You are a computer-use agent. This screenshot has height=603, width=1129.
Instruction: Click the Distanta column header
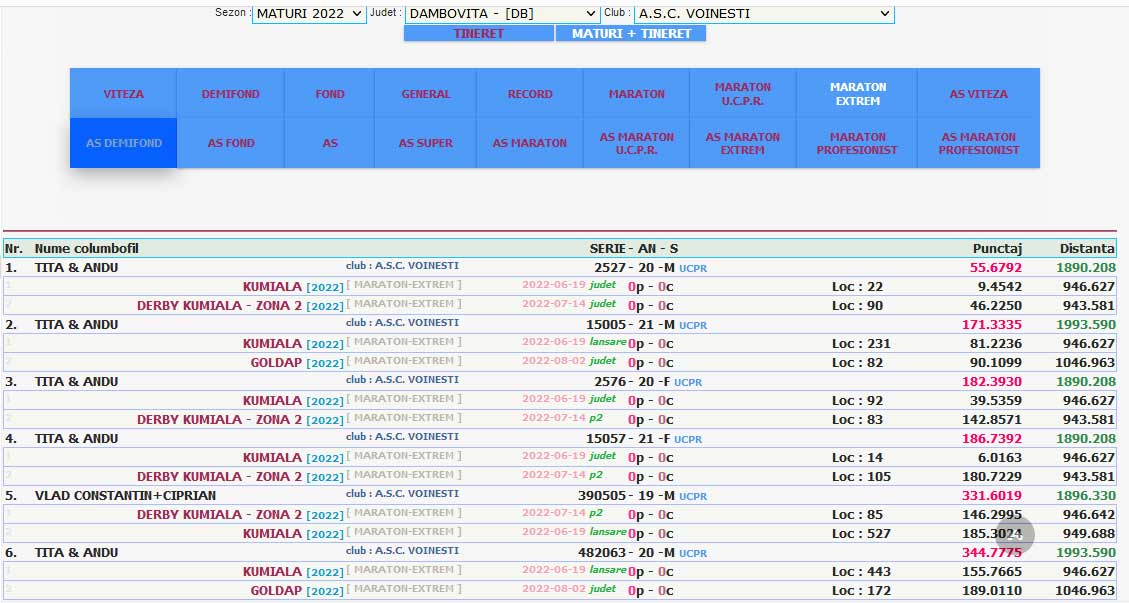pos(1087,249)
